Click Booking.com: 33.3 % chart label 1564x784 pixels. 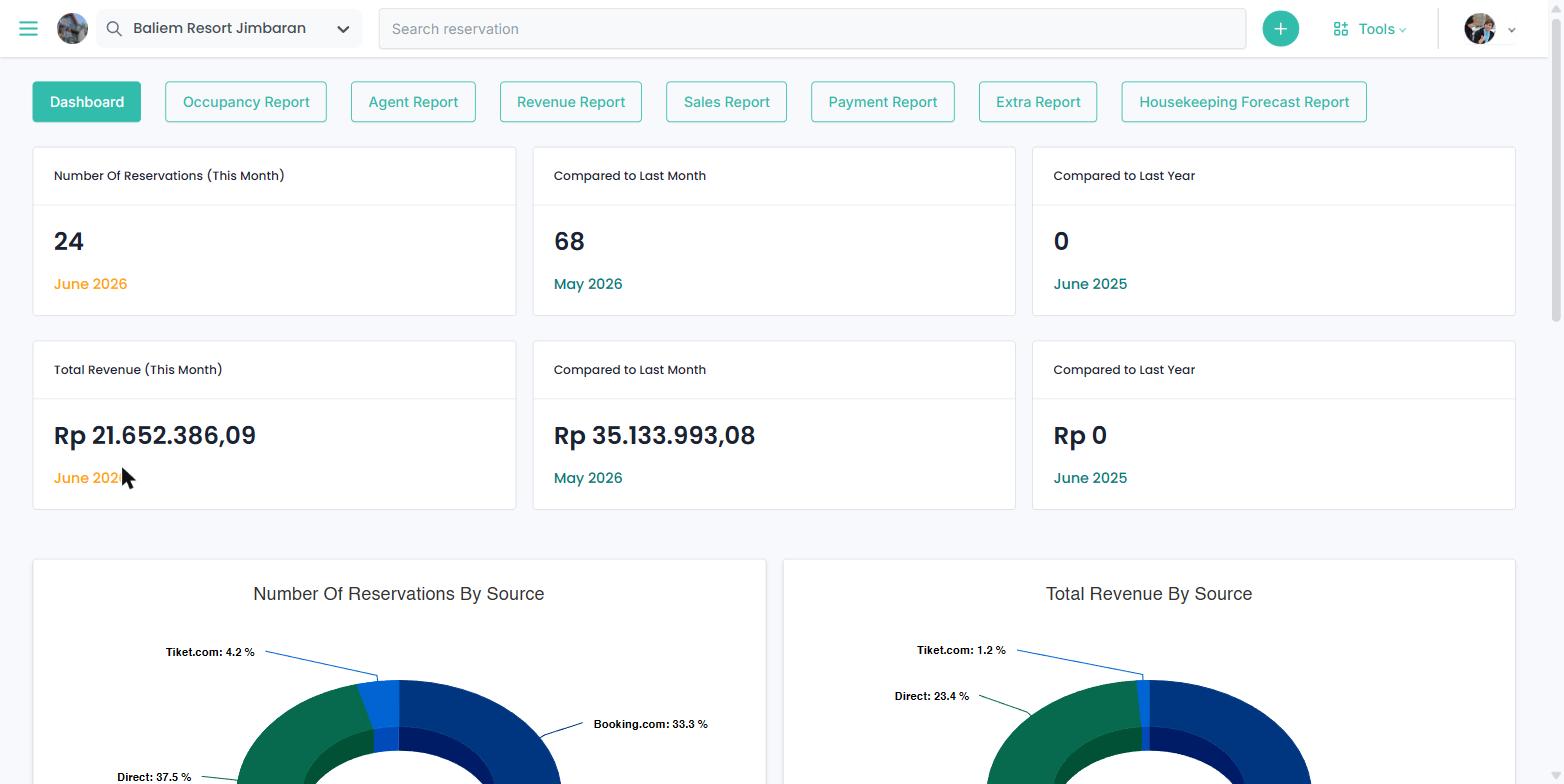(651, 724)
